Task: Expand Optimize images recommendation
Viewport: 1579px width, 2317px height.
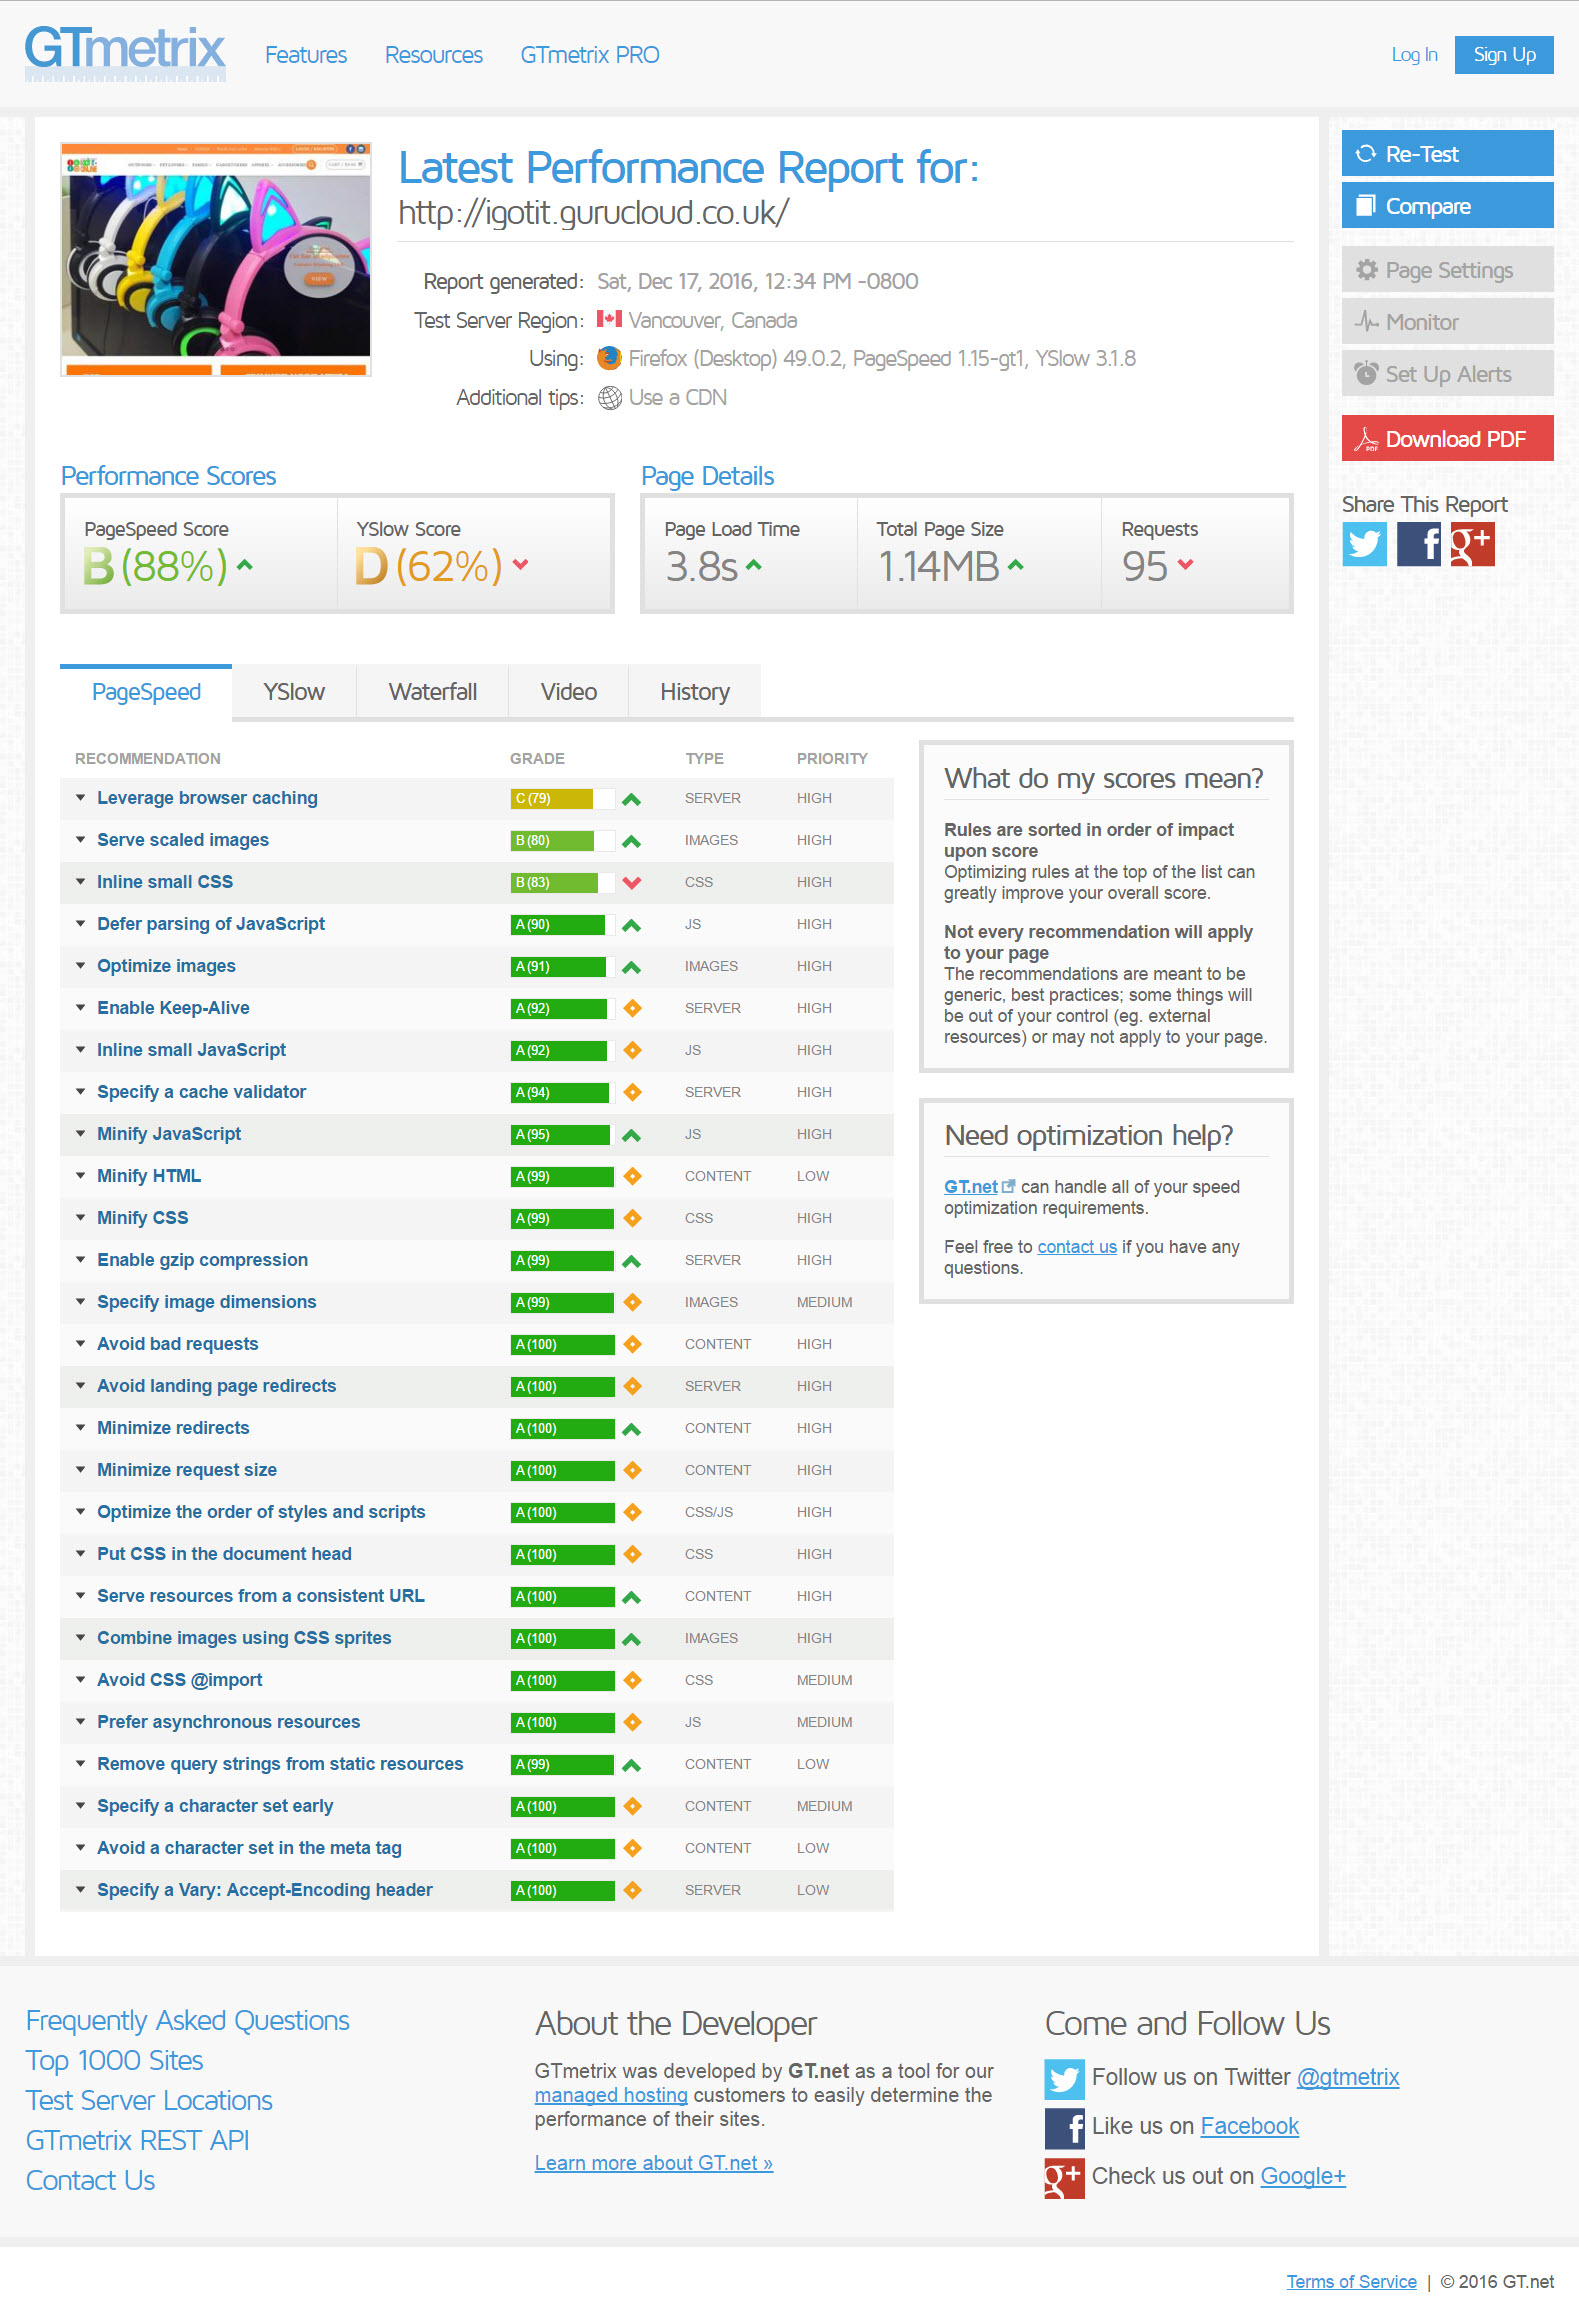Action: [477, 966]
